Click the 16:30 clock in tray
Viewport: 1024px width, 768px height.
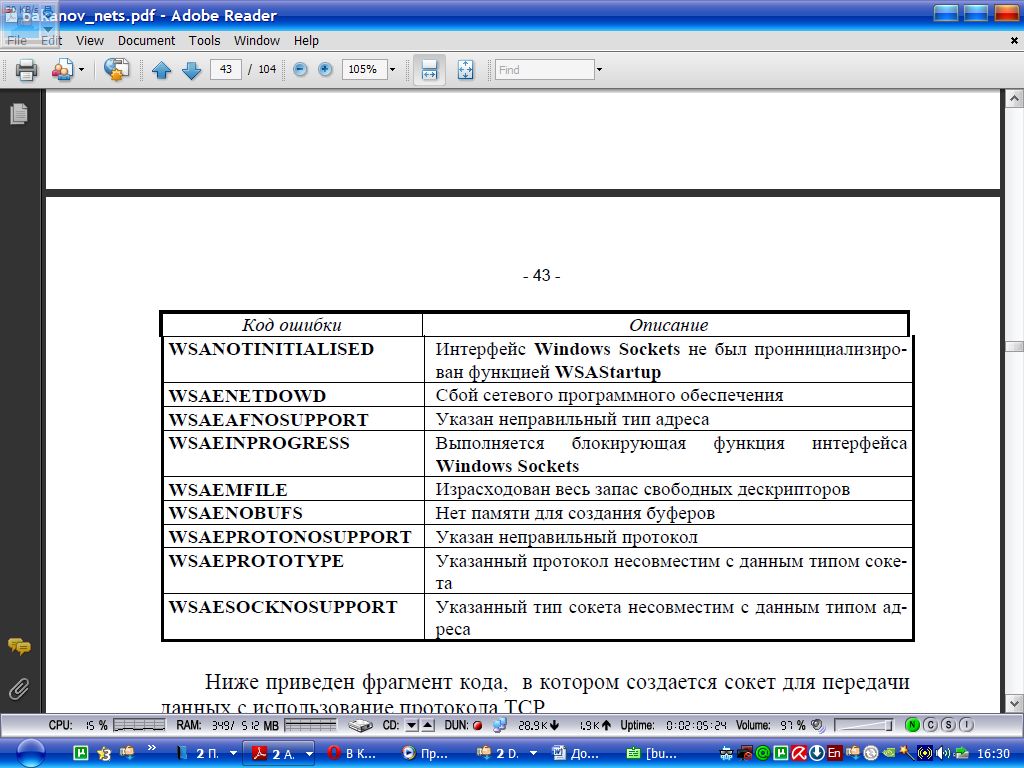coord(993,754)
